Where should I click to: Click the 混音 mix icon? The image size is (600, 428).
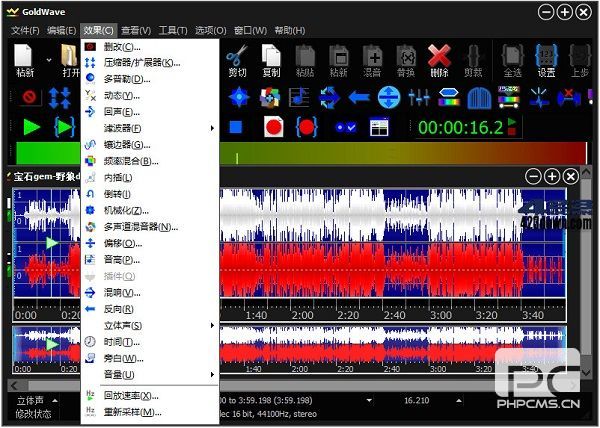pos(372,56)
